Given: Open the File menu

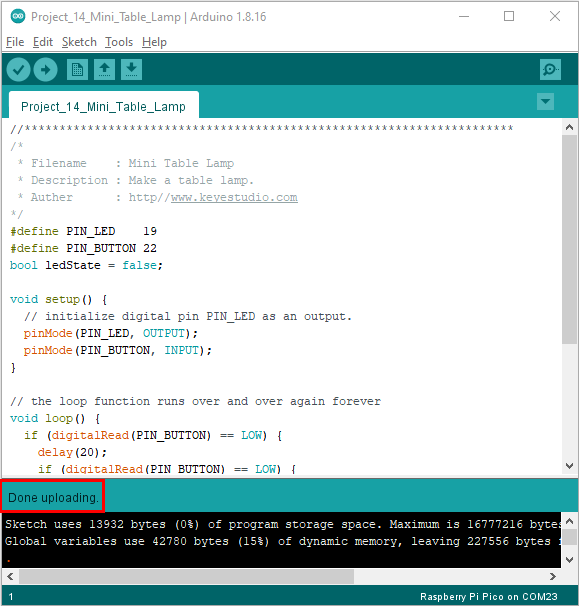Looking at the screenshot, I should pyautogui.click(x=15, y=42).
